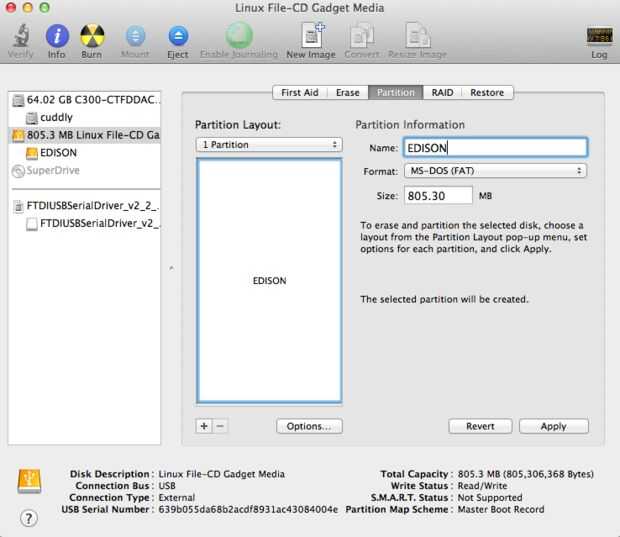Viewport: 620px width, 537px height.
Task: Open the Format MS-DOS (FAT) dropdown
Action: click(x=495, y=171)
